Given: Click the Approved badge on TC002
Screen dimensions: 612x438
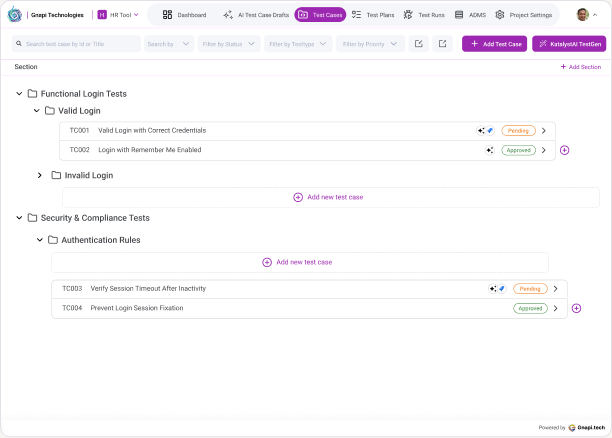Looking at the screenshot, I should (518, 150).
